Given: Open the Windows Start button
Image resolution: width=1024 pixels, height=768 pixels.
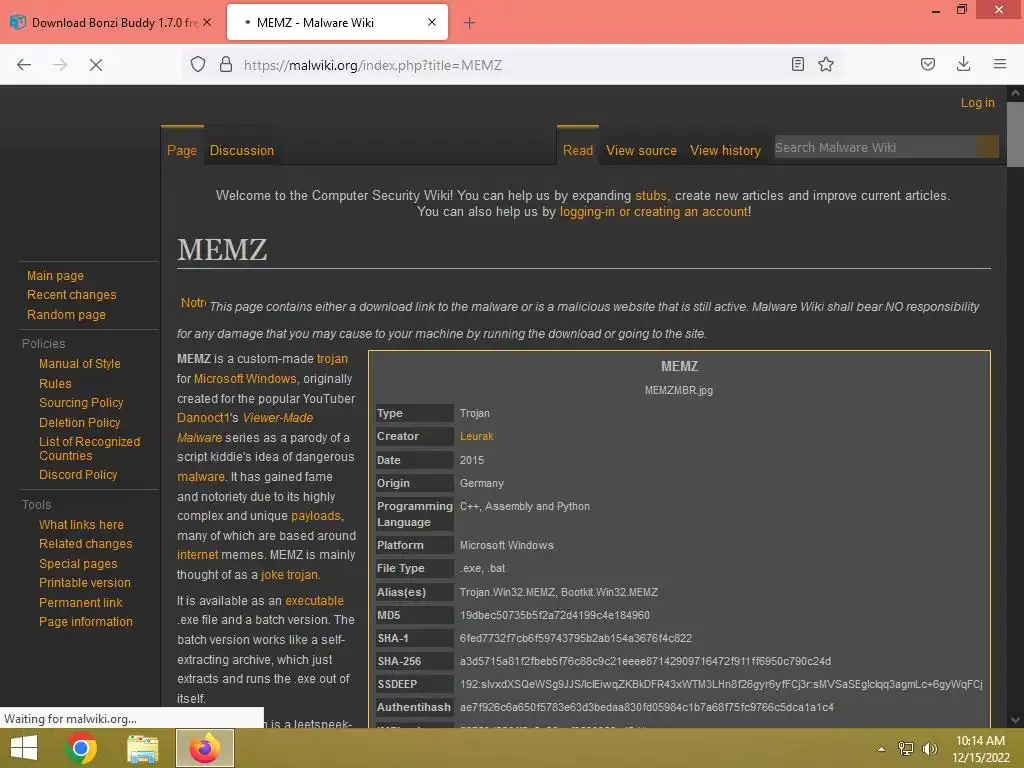Looking at the screenshot, I should pyautogui.click(x=24, y=748).
